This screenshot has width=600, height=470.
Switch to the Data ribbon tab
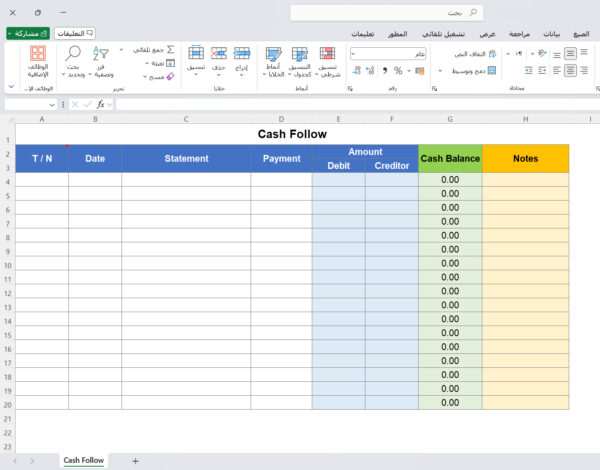[x=551, y=33]
